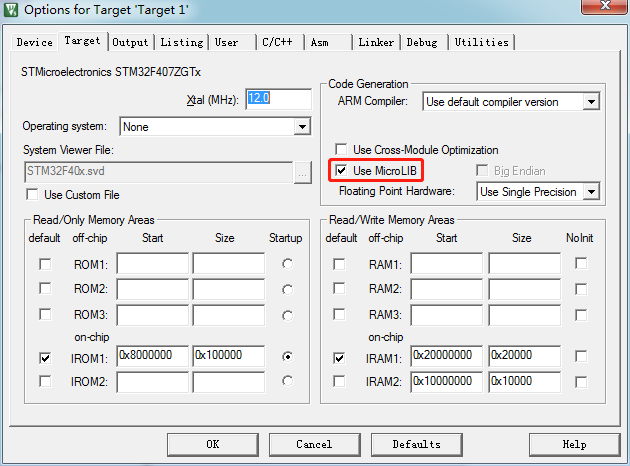630x466 pixels.
Task: Open the ARM Compiler version dropdown
Action: [511, 102]
